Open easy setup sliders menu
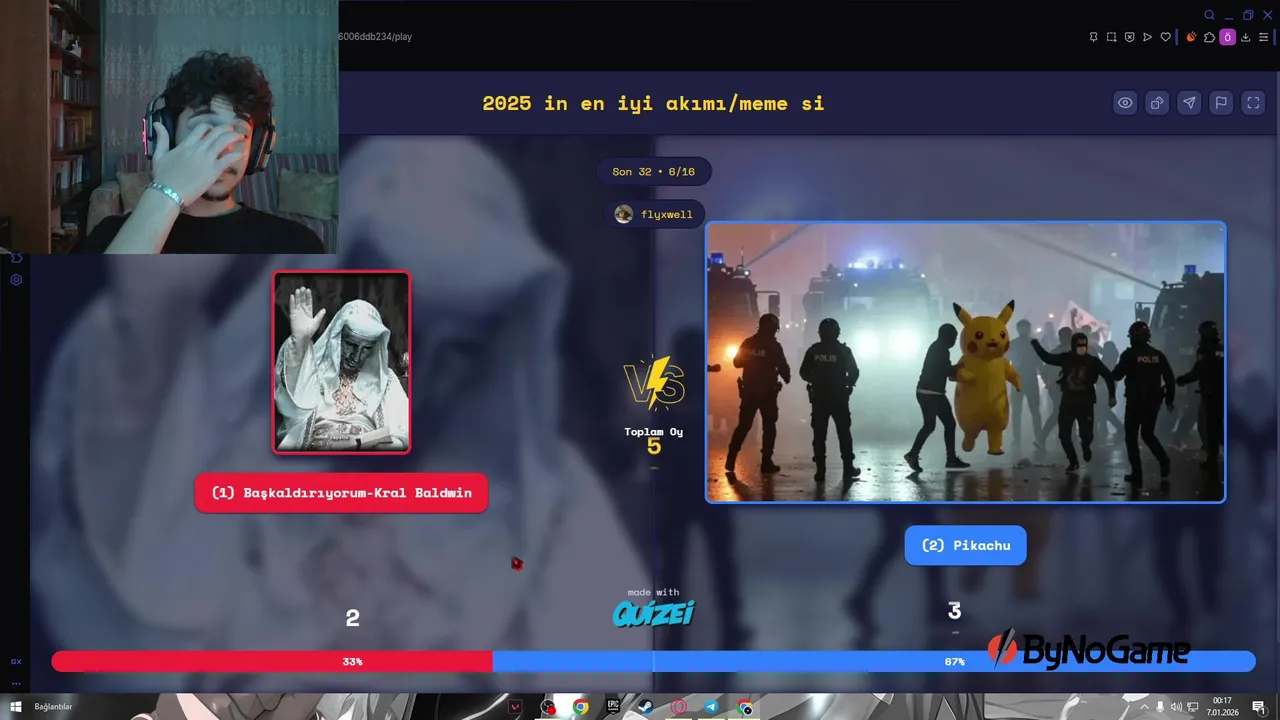This screenshot has width=1280, height=720. click(x=1263, y=37)
